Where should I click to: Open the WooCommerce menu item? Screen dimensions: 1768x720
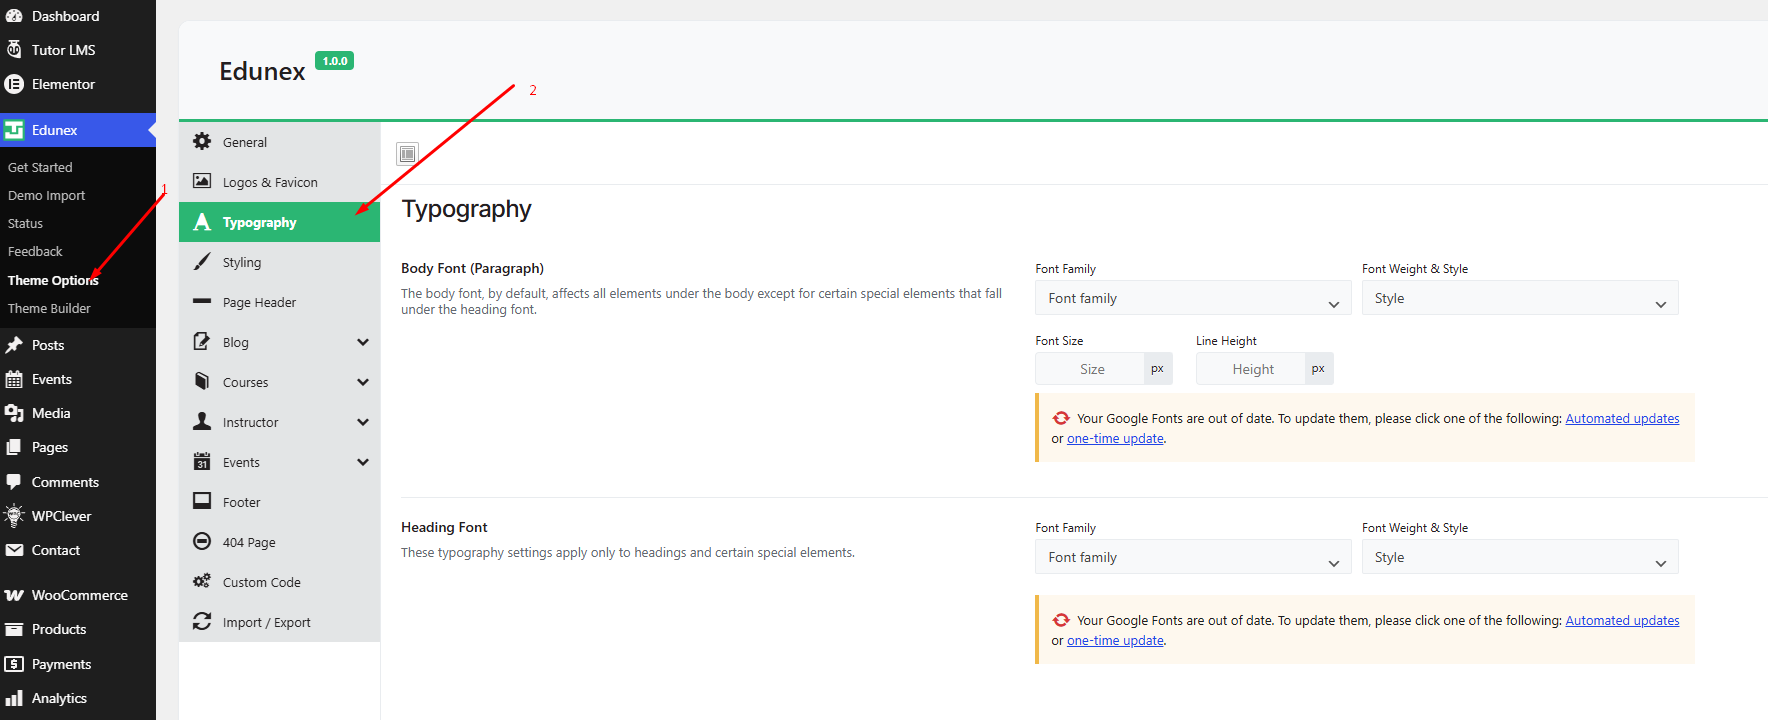[x=78, y=595]
